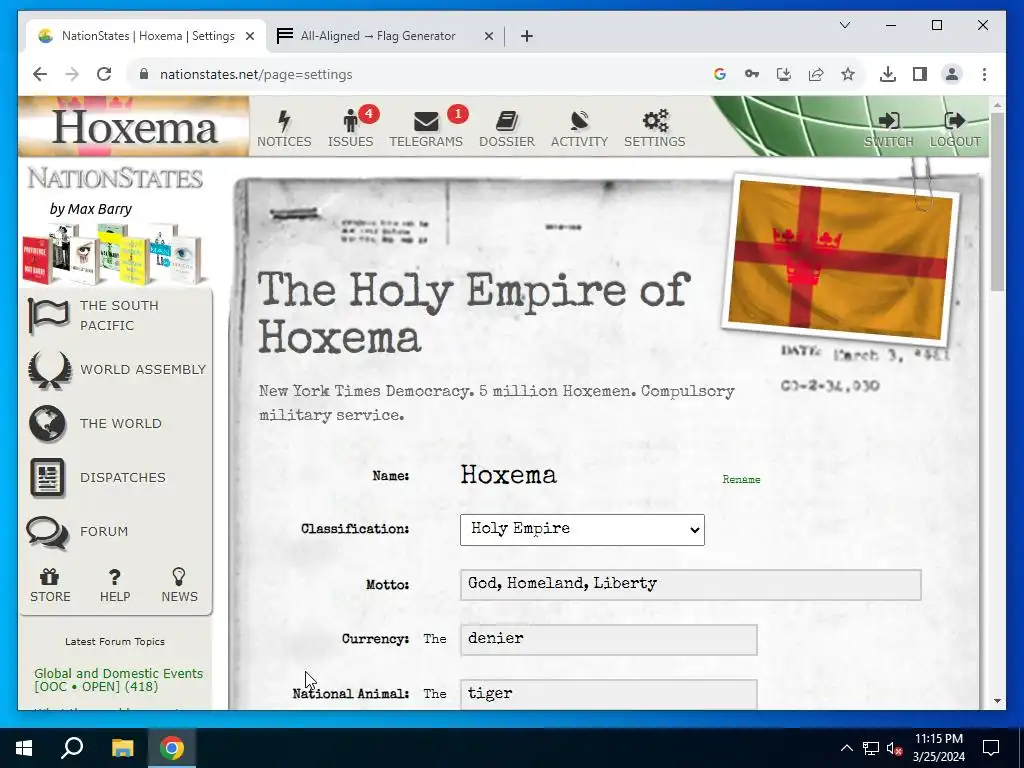Open the Chrome tab search chevron
Viewport: 1024px width, 768px height.
click(844, 25)
